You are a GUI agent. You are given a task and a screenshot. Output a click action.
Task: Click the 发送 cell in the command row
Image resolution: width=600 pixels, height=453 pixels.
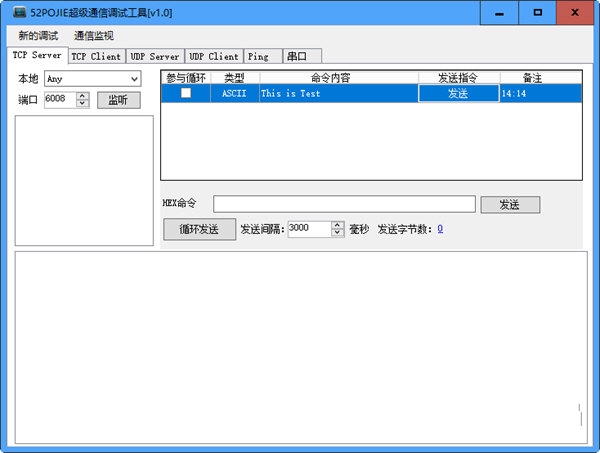[458, 93]
